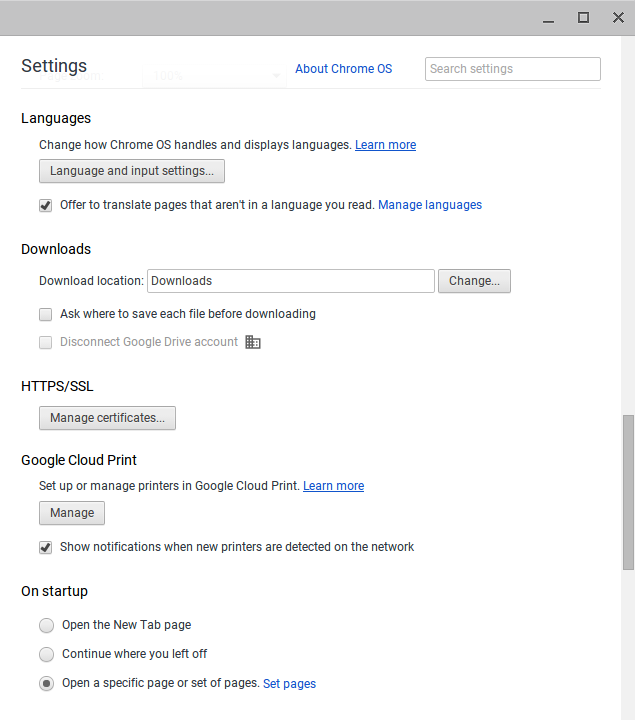Open About Chrome OS page
This screenshot has width=635, height=720.
(x=343, y=69)
